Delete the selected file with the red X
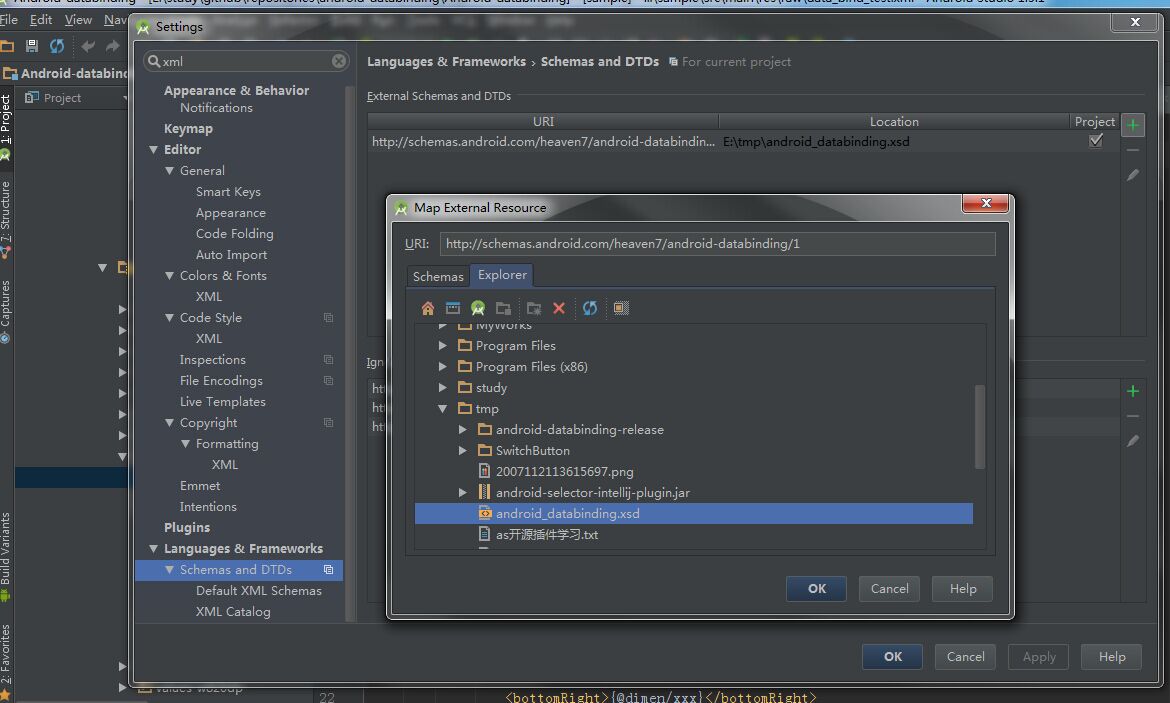The height and width of the screenshot is (703, 1170). coord(559,308)
